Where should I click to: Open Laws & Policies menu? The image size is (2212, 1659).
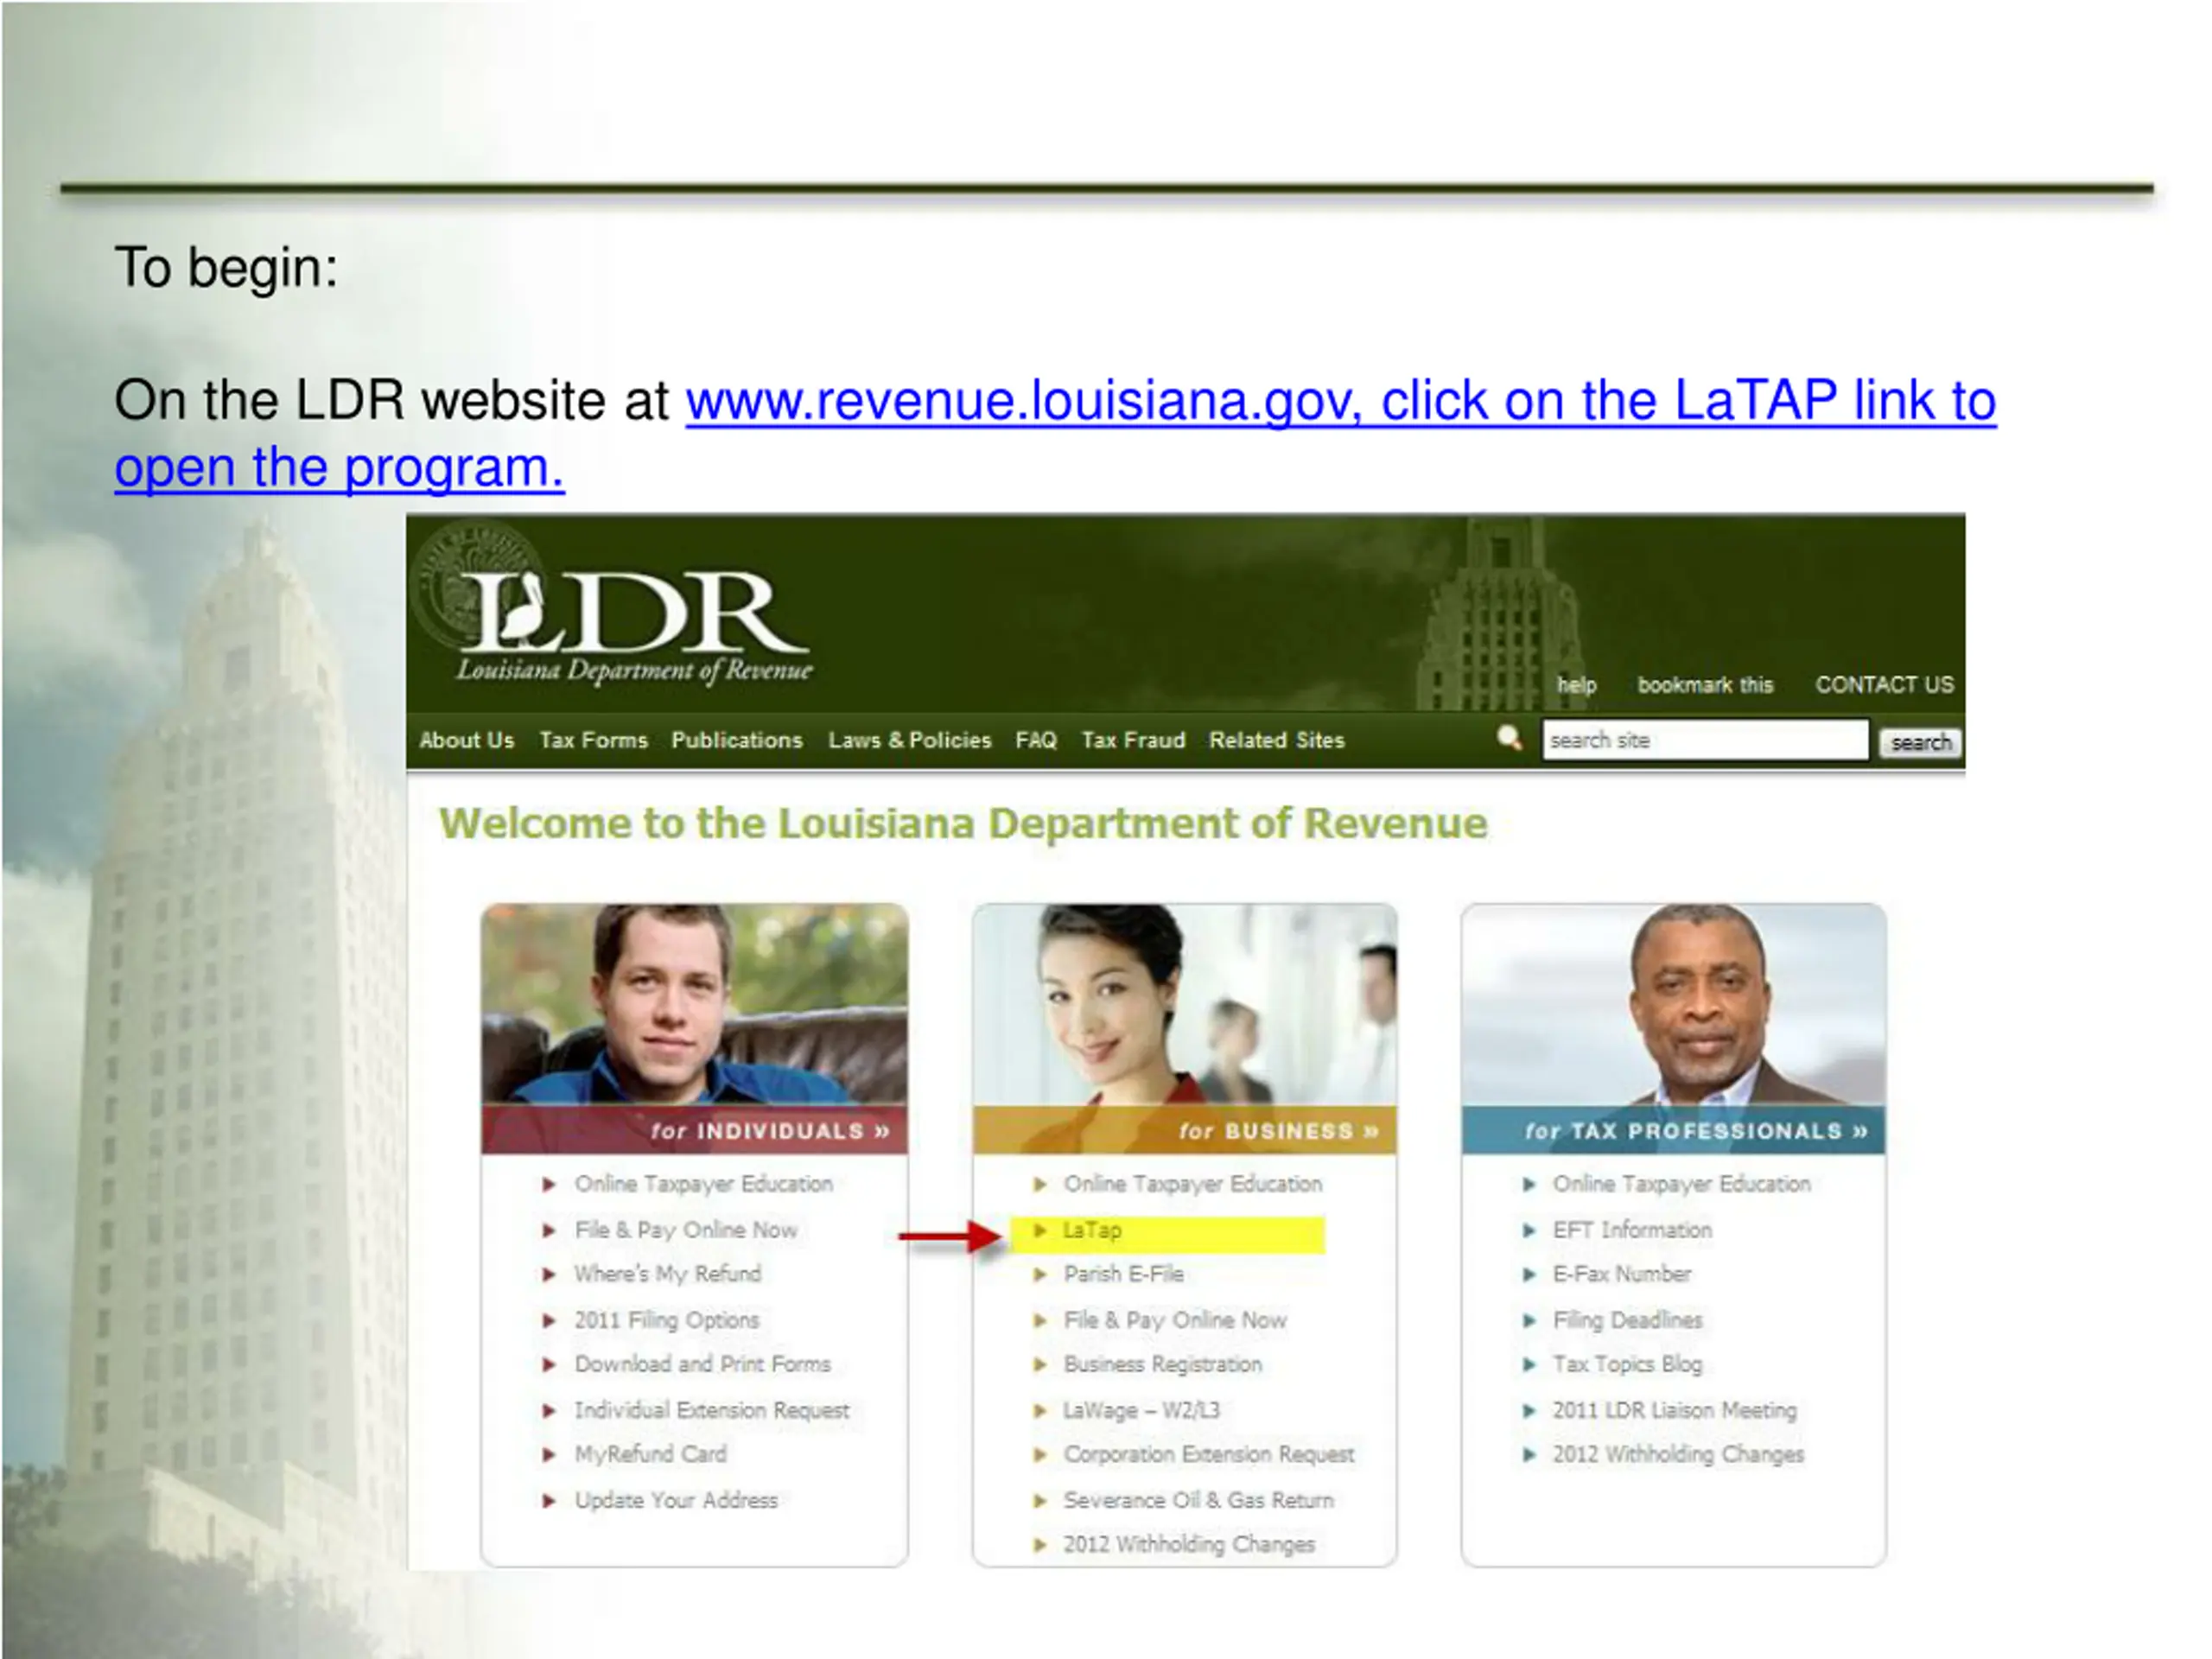[909, 740]
